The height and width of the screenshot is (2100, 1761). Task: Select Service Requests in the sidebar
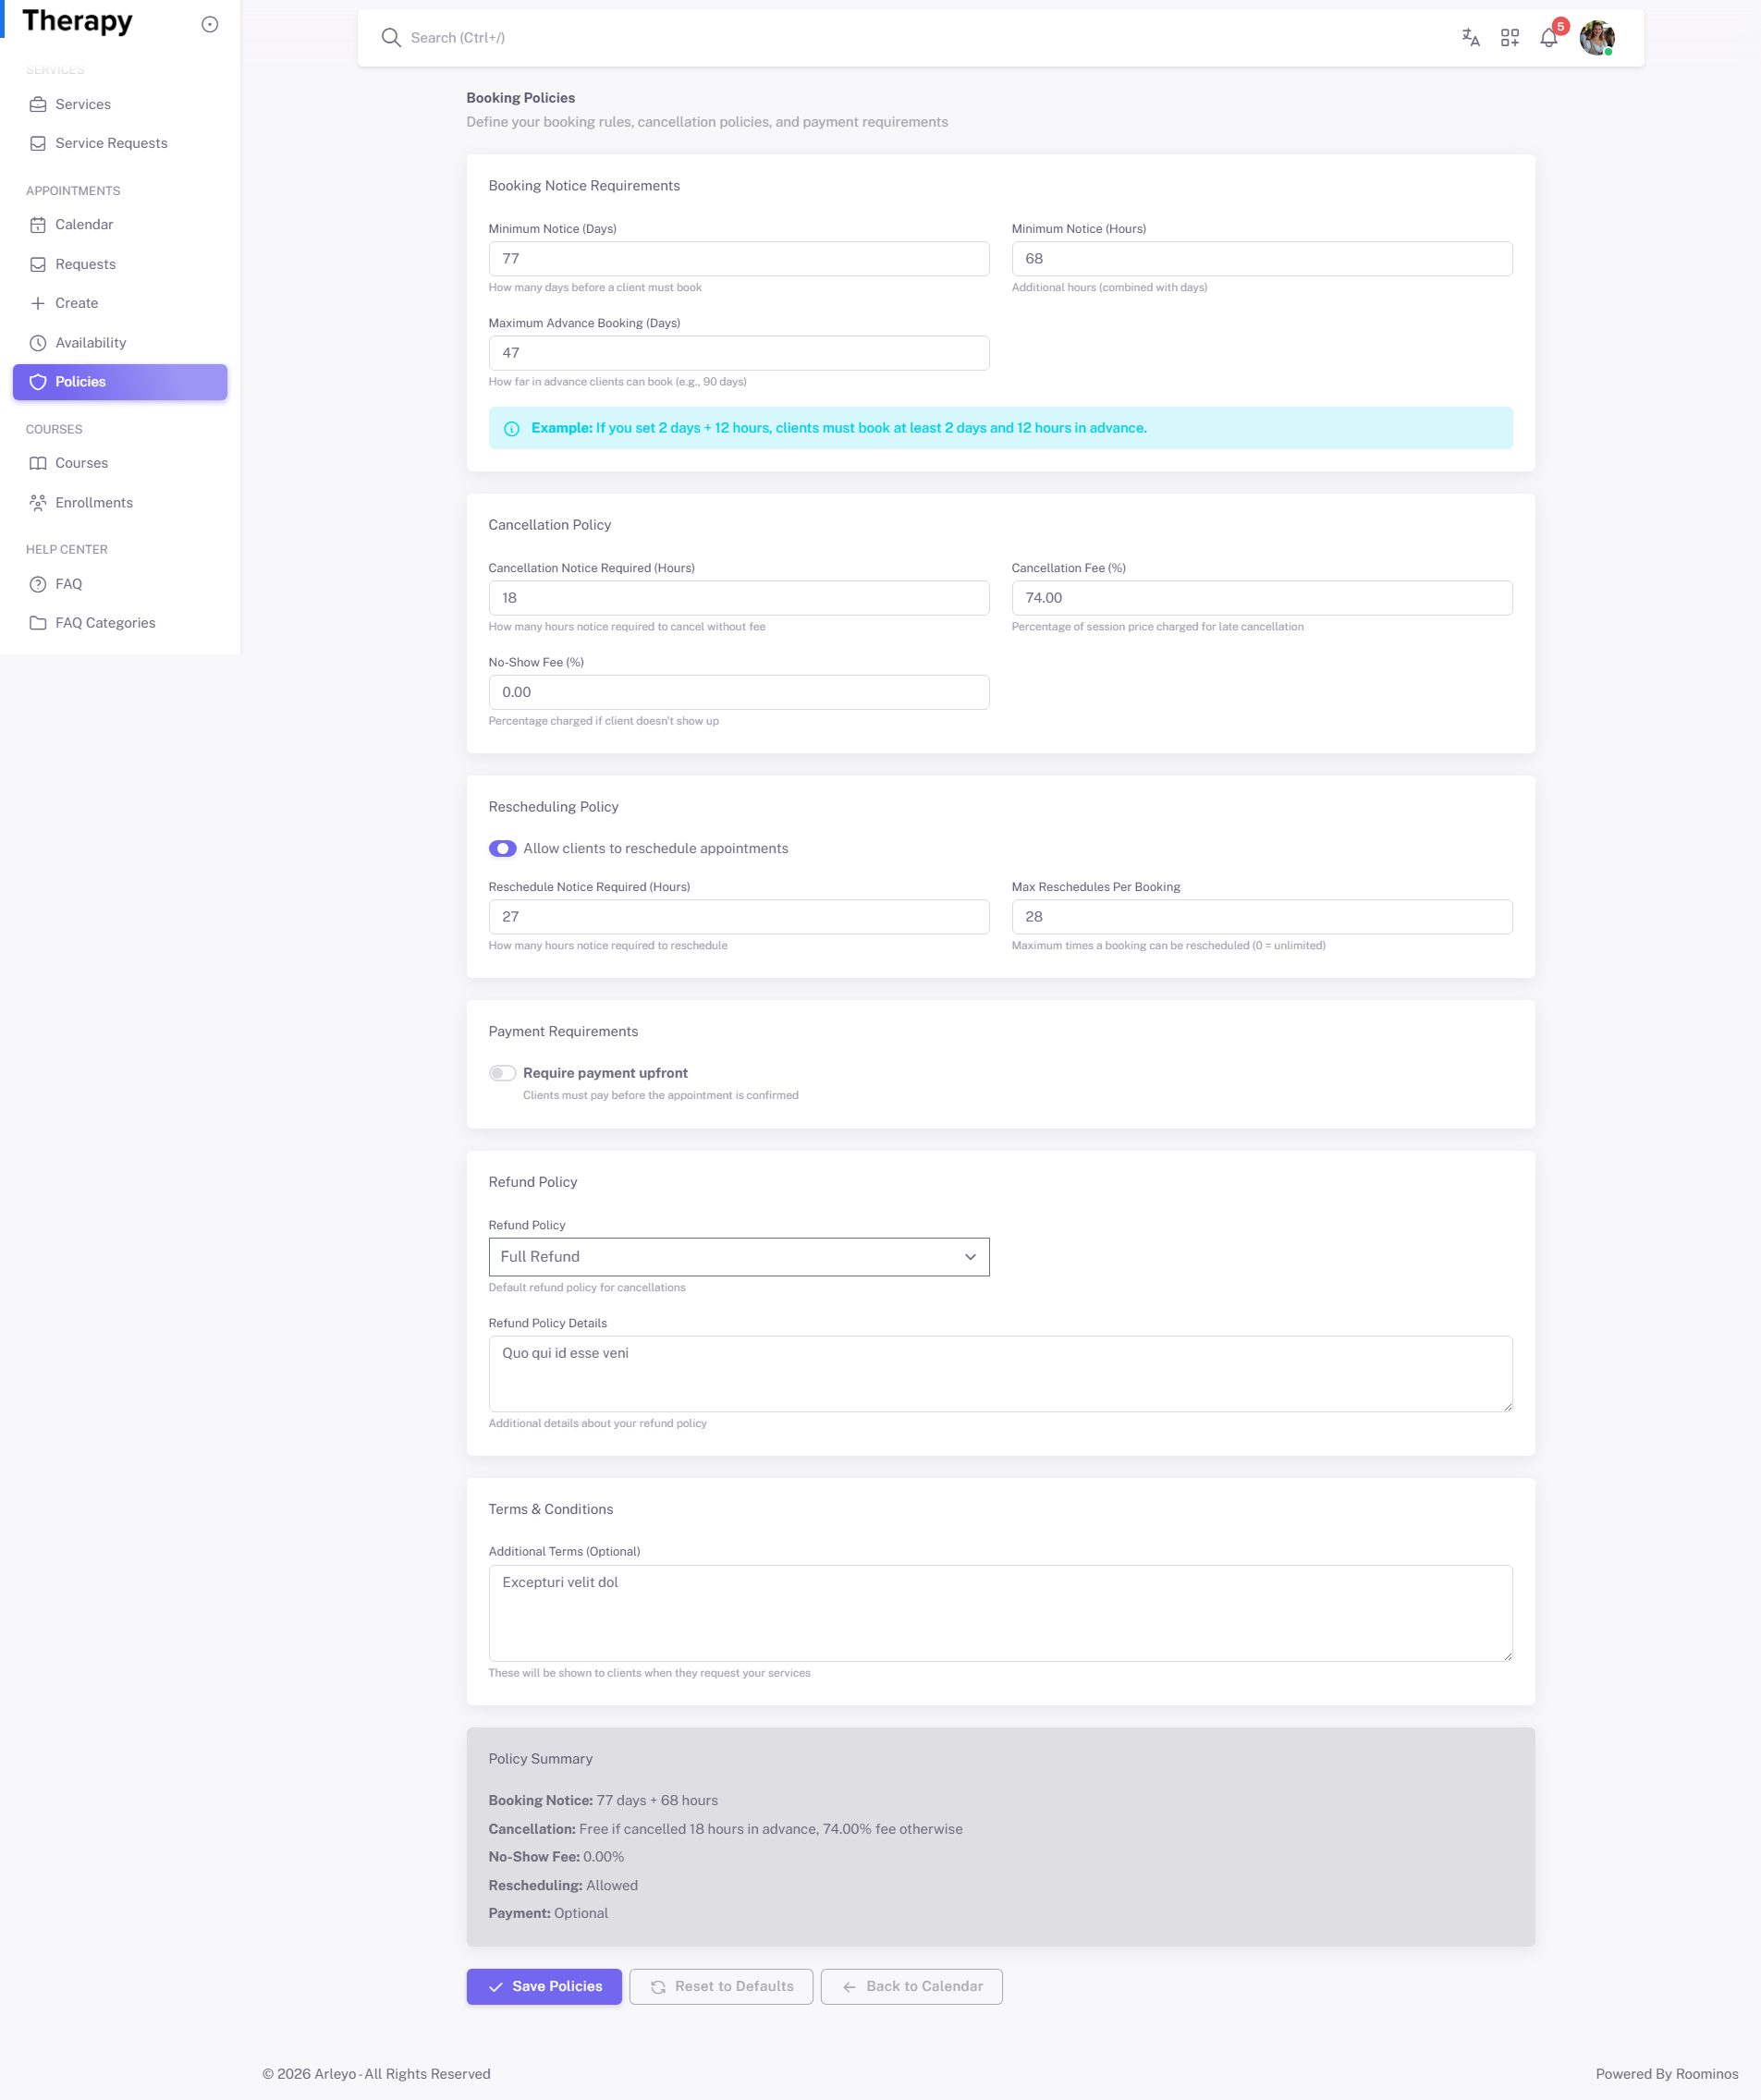tap(110, 143)
